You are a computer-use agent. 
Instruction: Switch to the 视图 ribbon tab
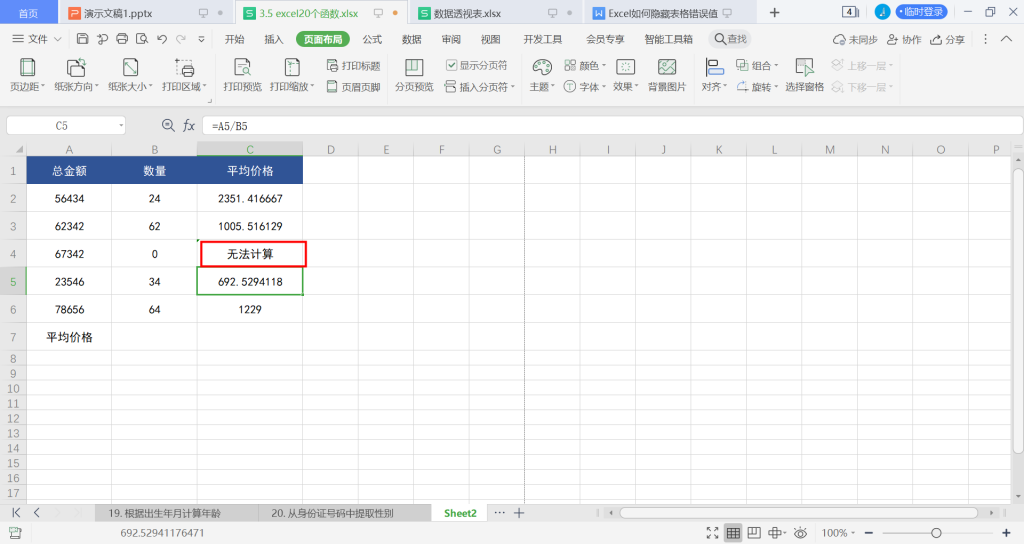click(490, 39)
